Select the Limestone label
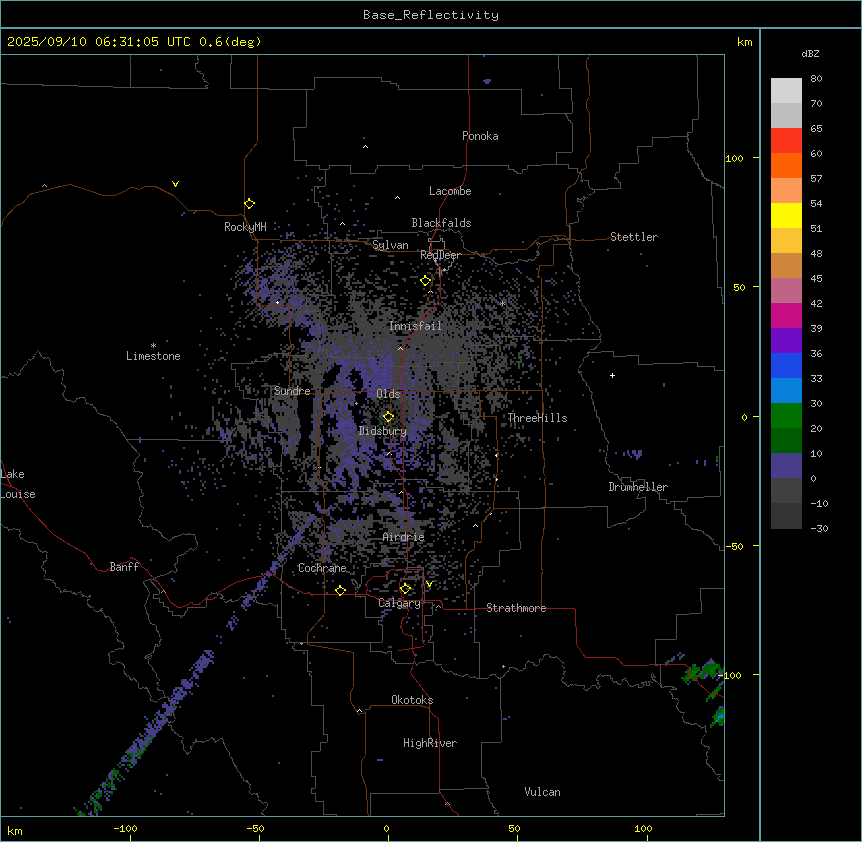 (153, 356)
